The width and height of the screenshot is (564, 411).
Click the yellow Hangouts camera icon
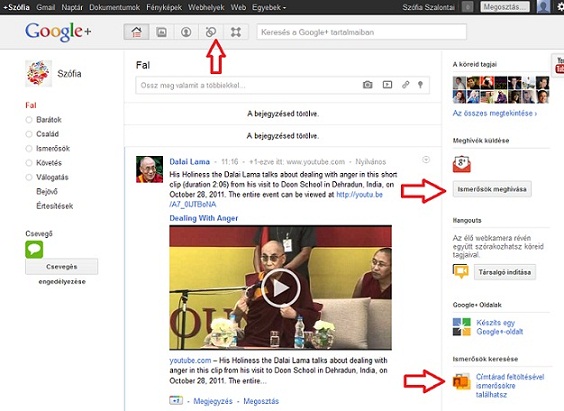click(x=461, y=271)
